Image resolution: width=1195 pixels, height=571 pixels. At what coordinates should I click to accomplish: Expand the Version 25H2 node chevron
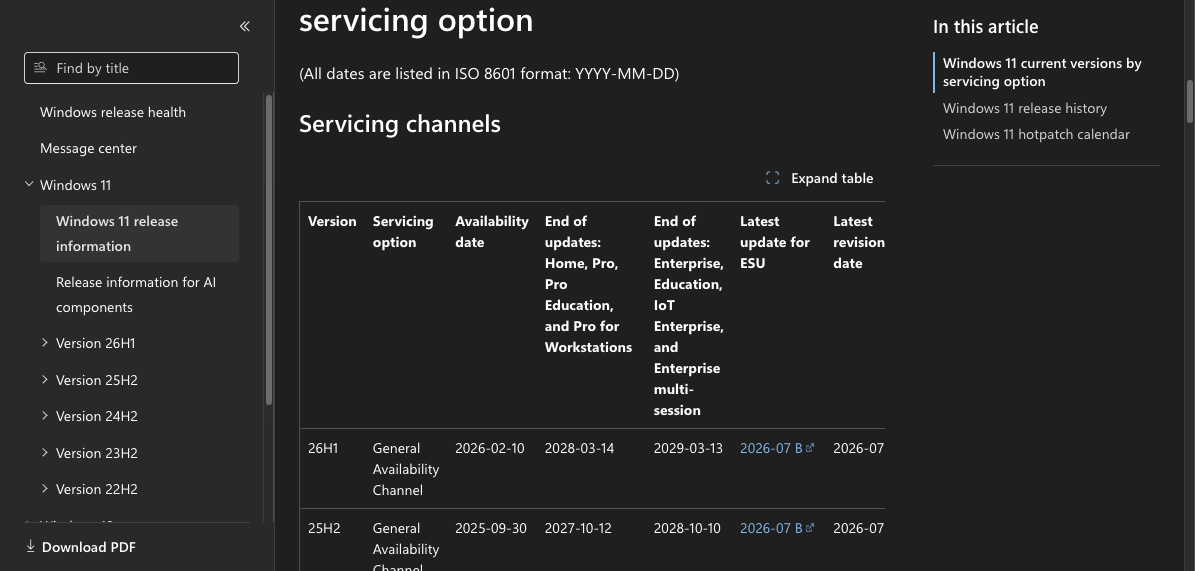pos(45,380)
